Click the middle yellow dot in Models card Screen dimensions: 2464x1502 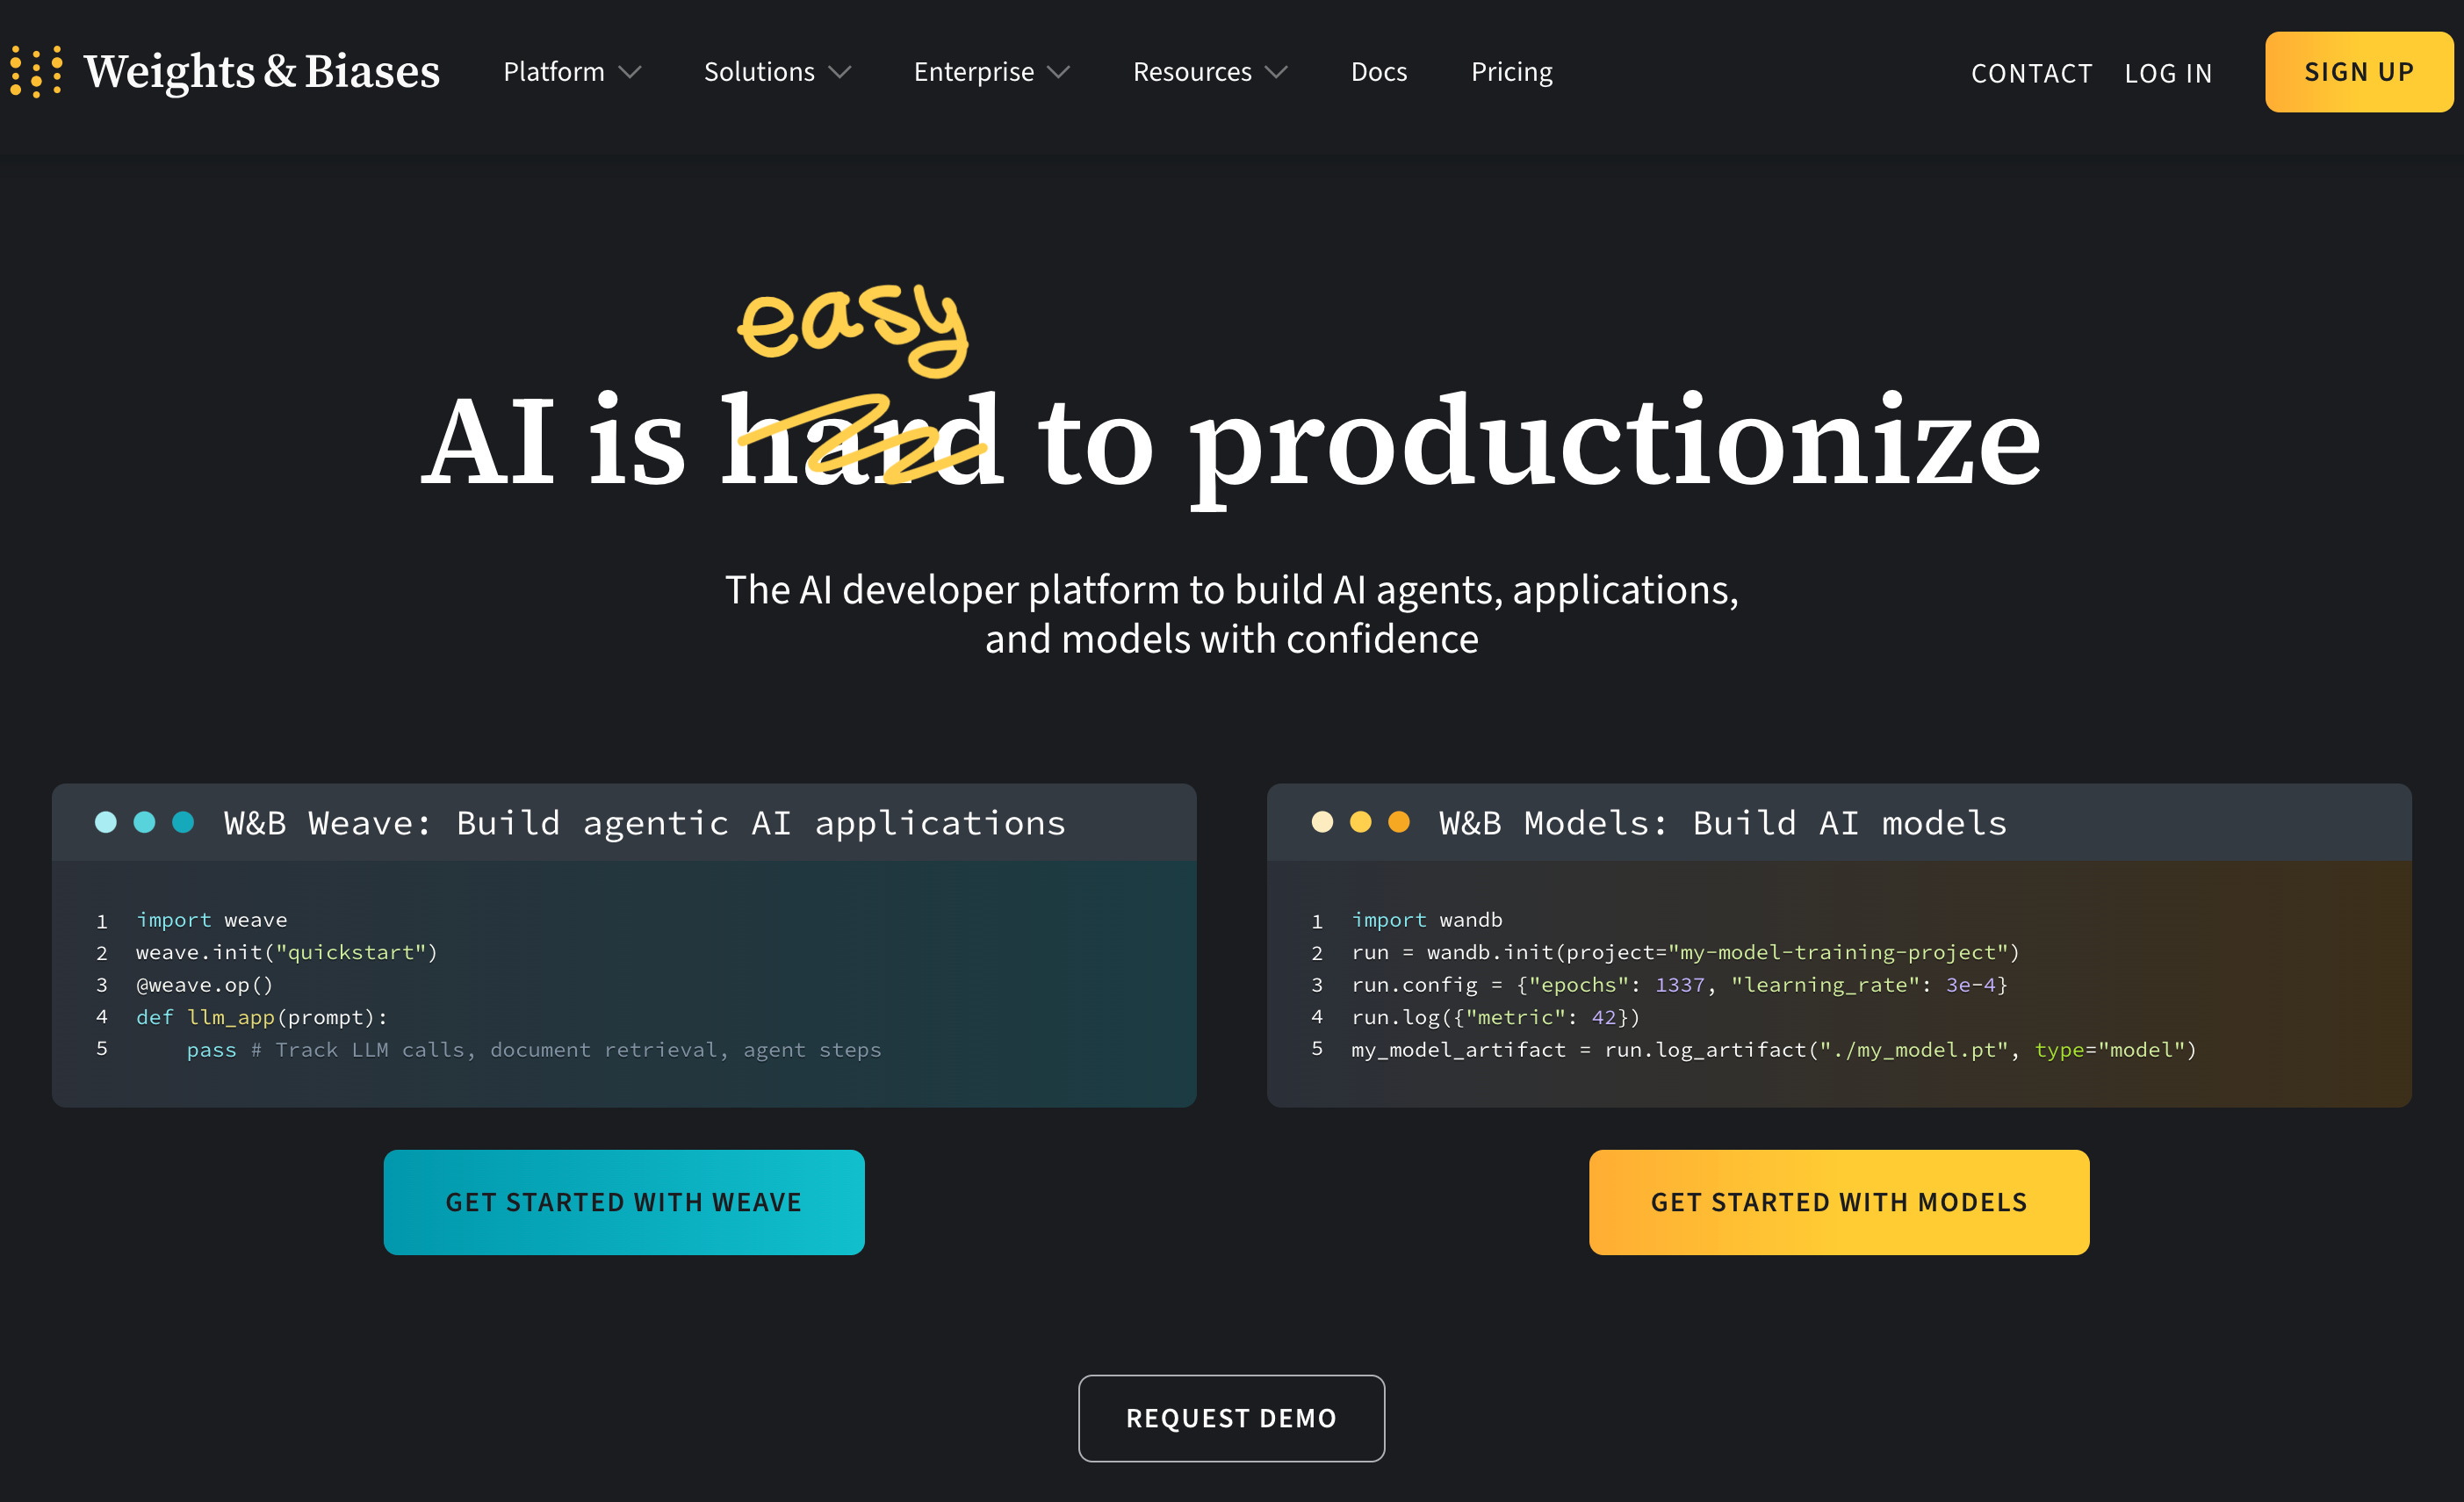[x=1361, y=822]
